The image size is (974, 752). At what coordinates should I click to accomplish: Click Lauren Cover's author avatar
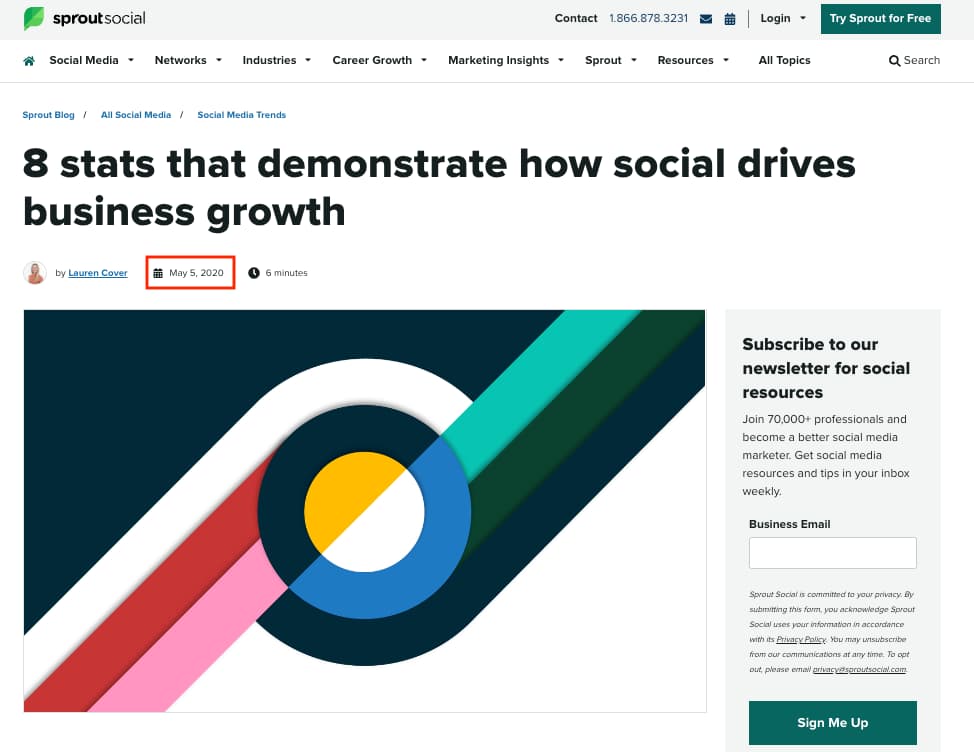[35, 273]
